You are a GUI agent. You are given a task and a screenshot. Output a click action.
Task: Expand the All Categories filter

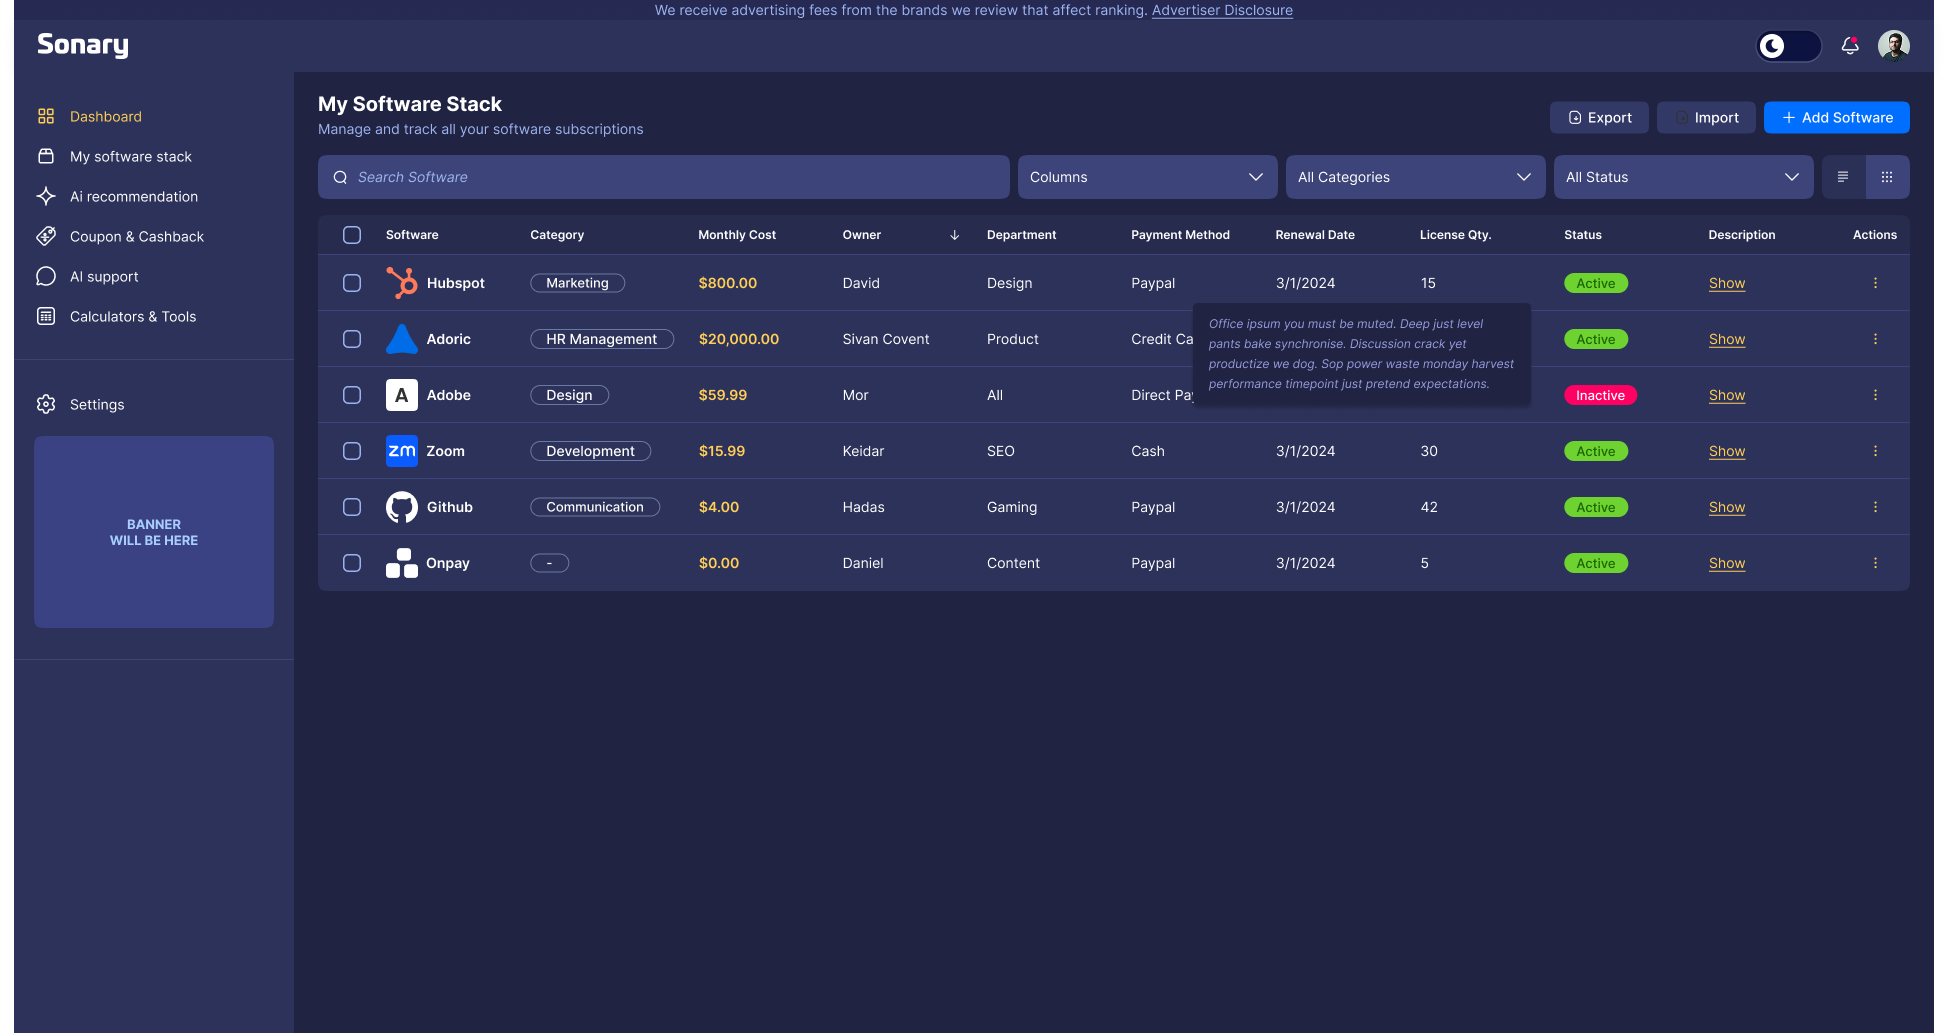tap(1415, 177)
